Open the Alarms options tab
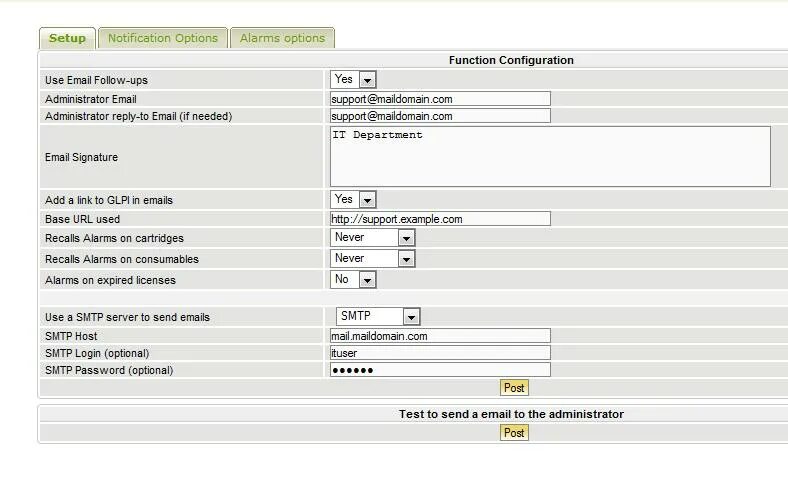The image size is (788, 494). 282,38
